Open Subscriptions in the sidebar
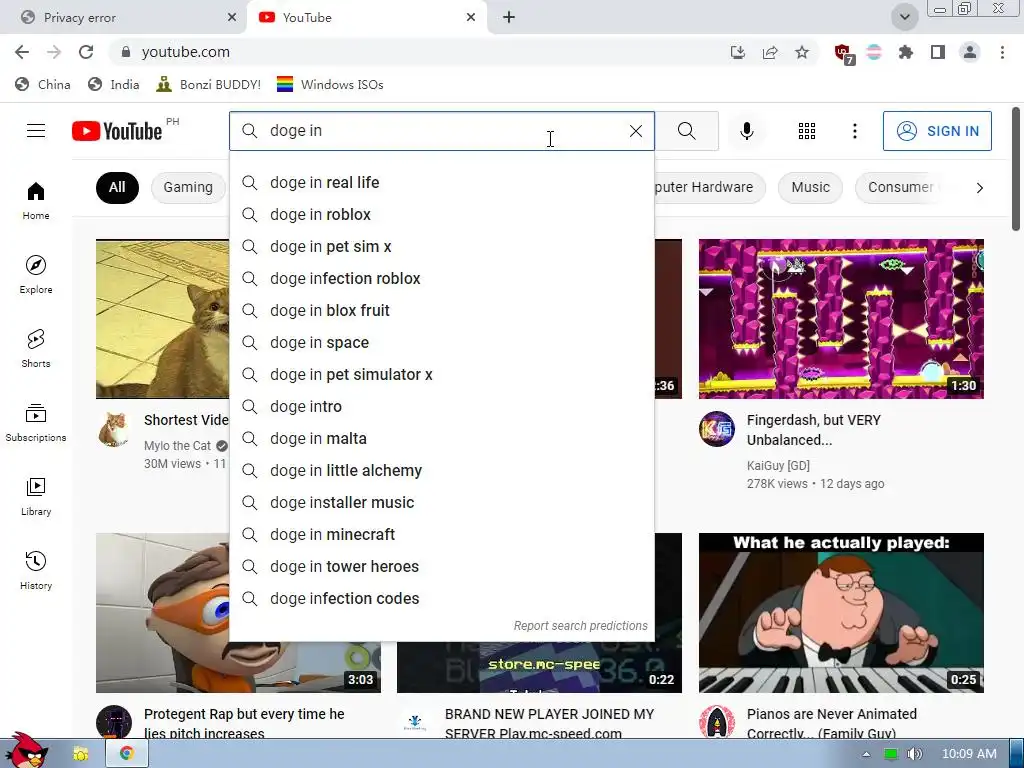The image size is (1024, 768). click(36, 423)
